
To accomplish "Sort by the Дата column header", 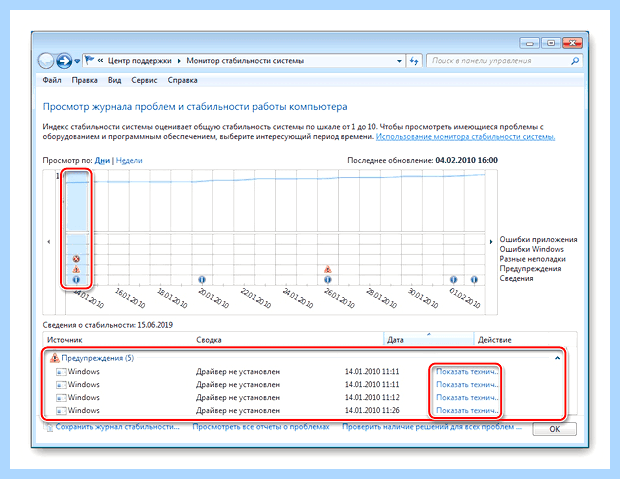I will [x=429, y=339].
